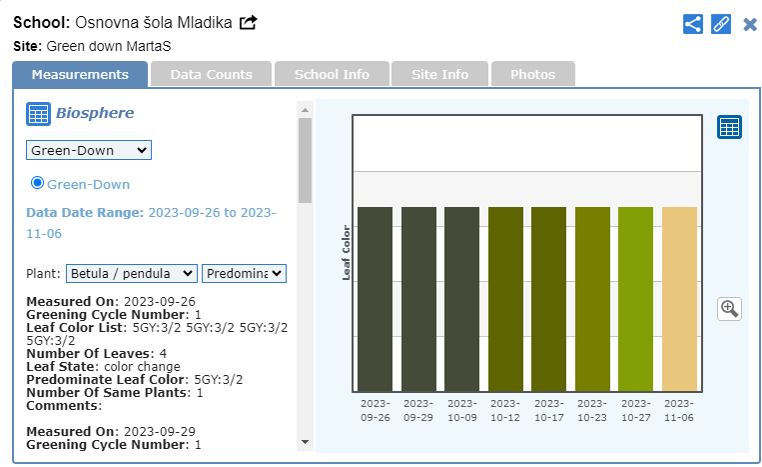The image size is (762, 467).
Task: Switch to the Data Counts tab
Action: (211, 74)
